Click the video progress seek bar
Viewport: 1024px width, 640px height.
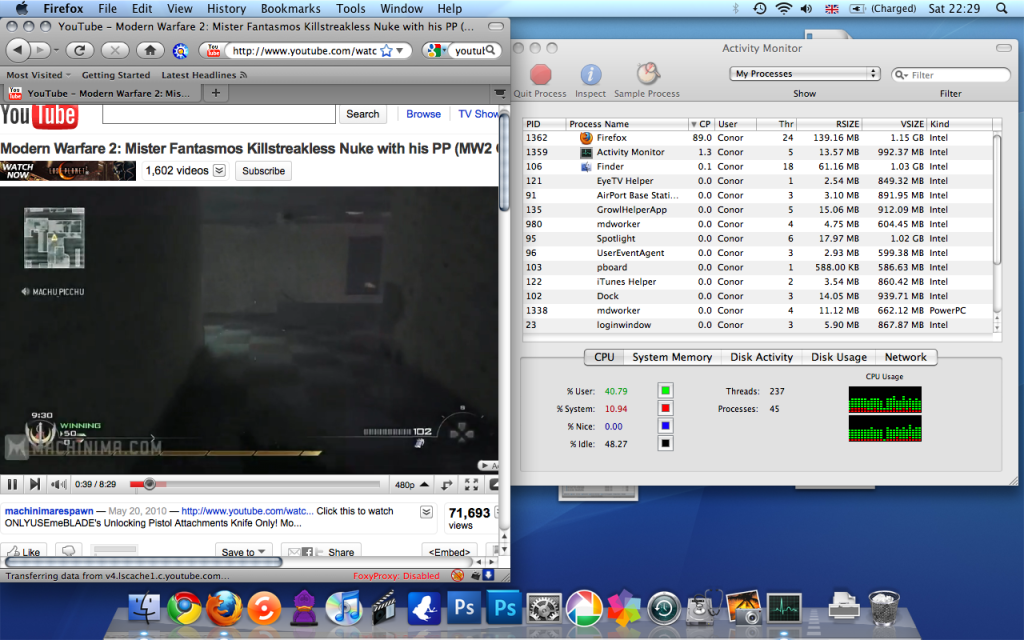click(255, 484)
